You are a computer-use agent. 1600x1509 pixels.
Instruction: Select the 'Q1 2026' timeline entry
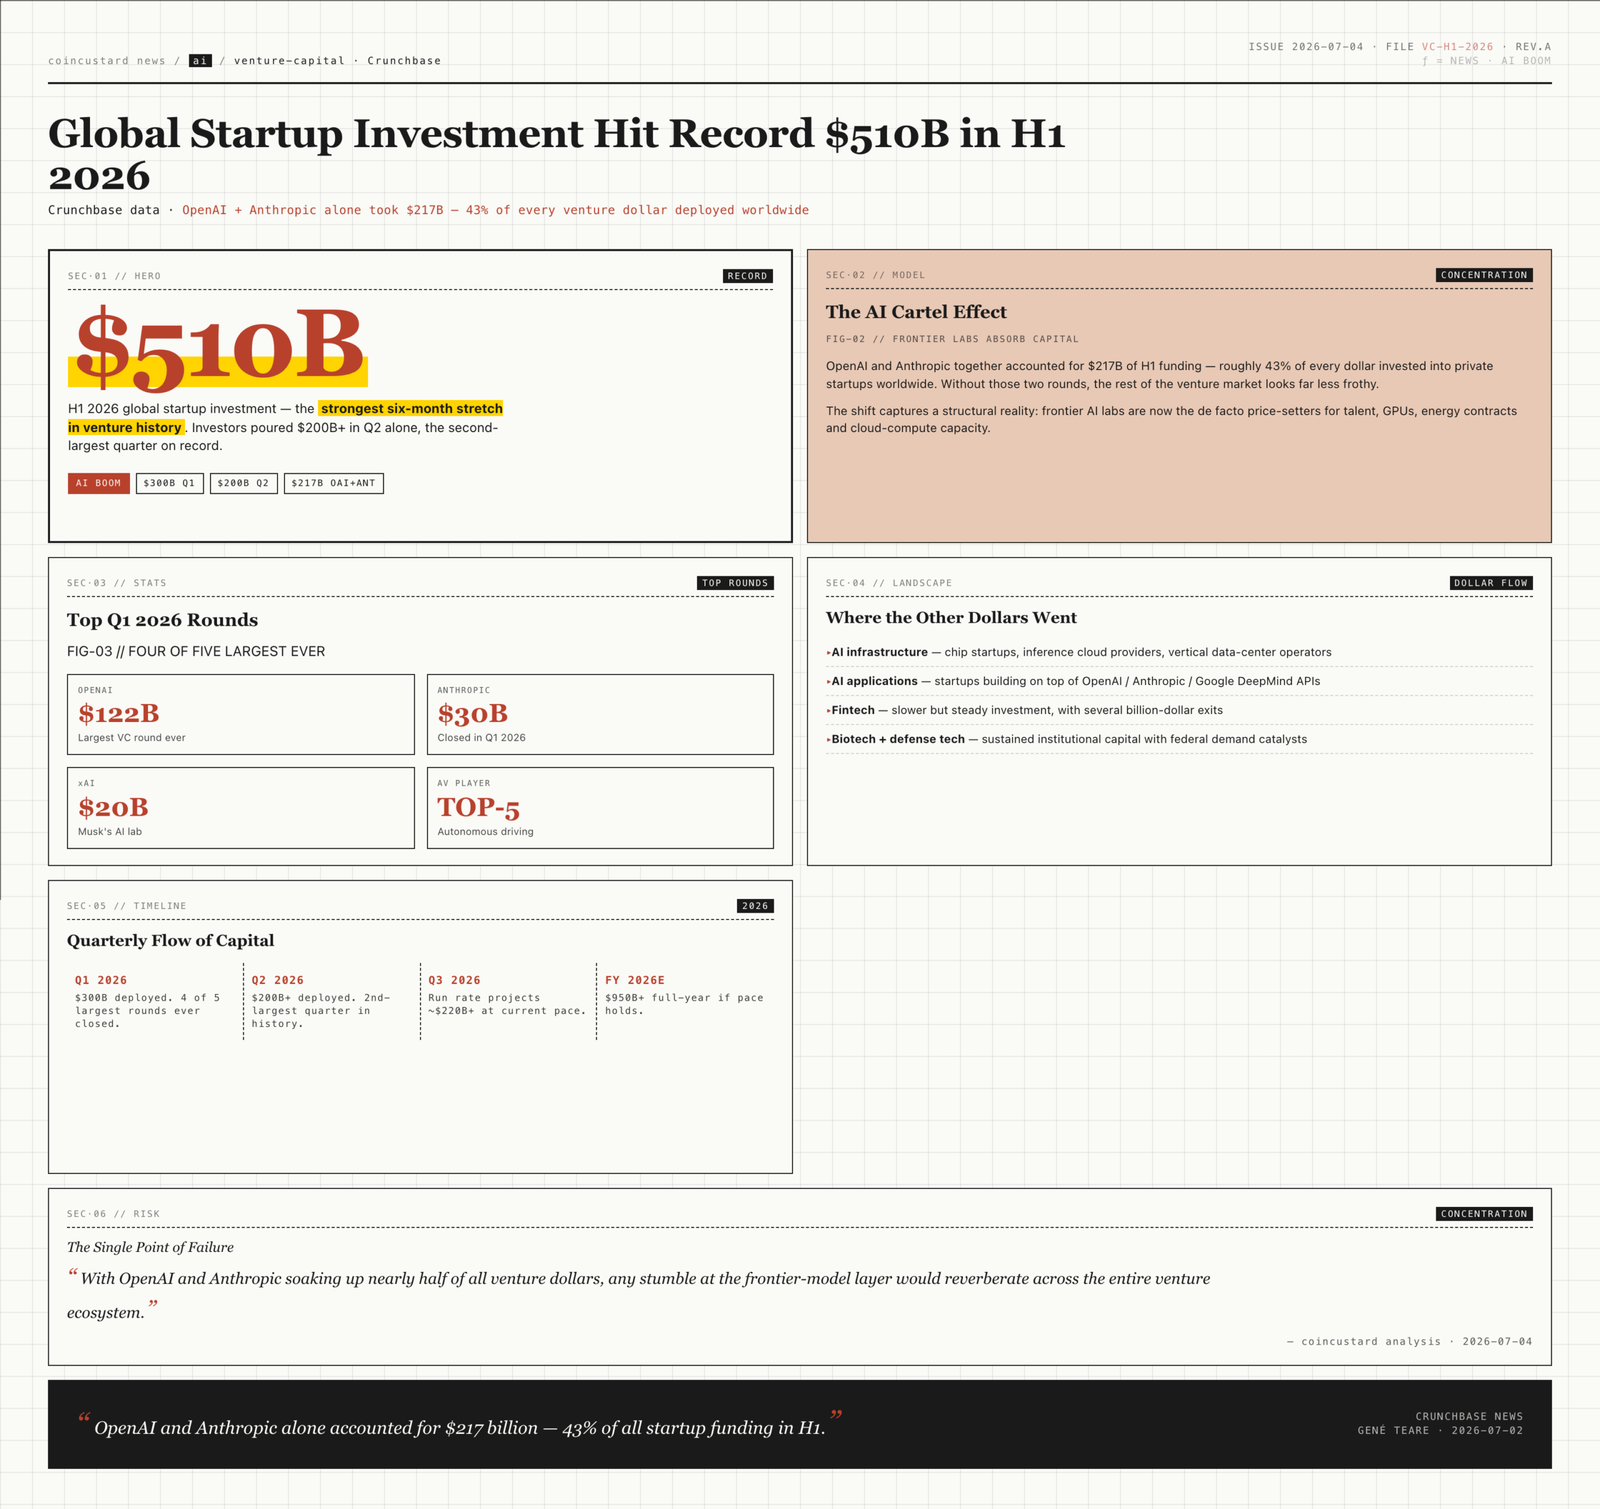coord(154,1001)
